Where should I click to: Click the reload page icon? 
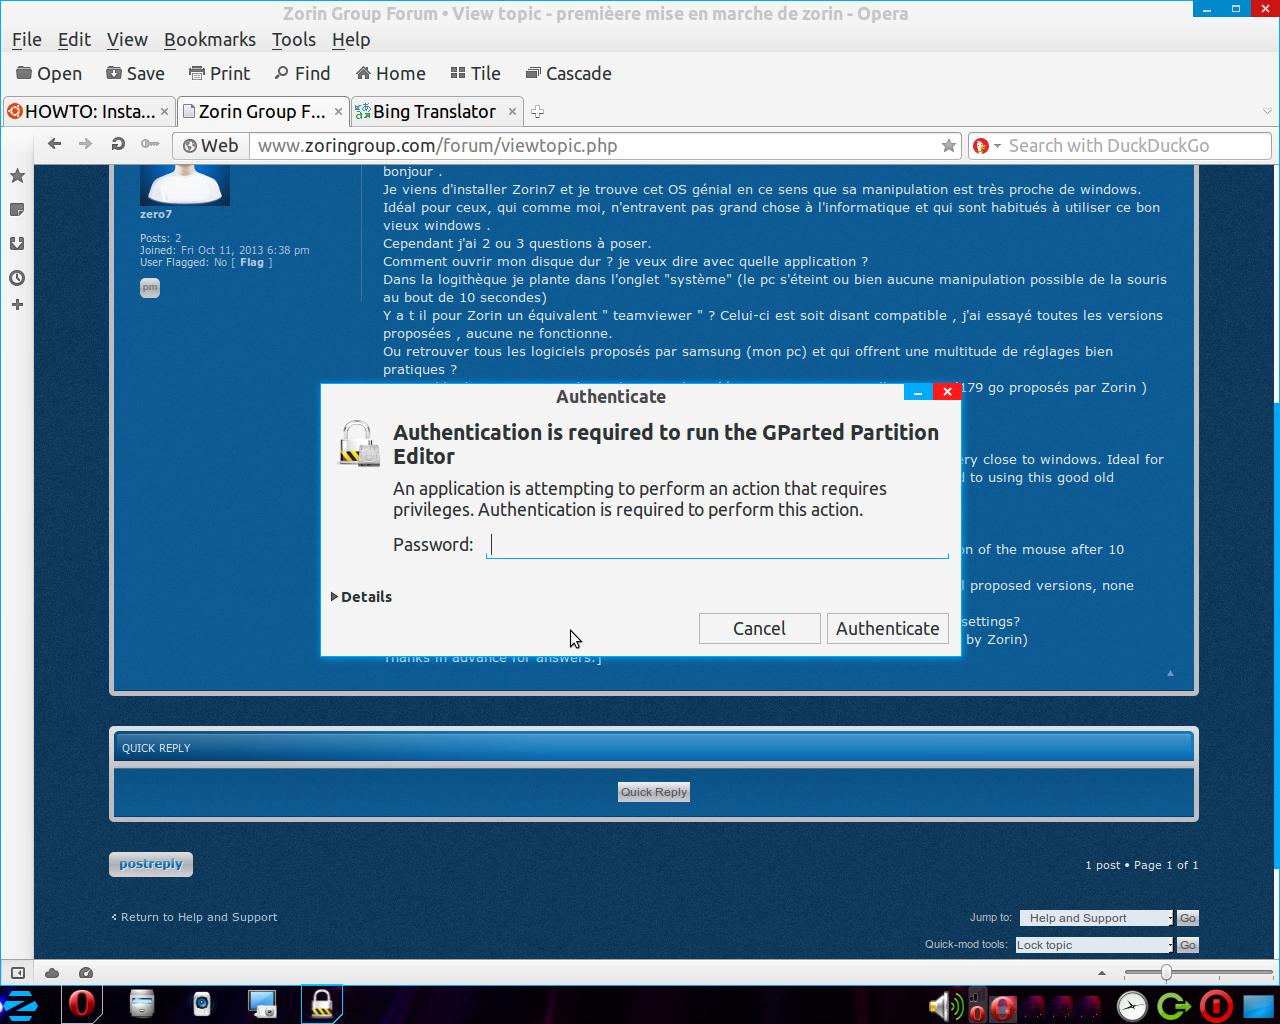click(118, 144)
